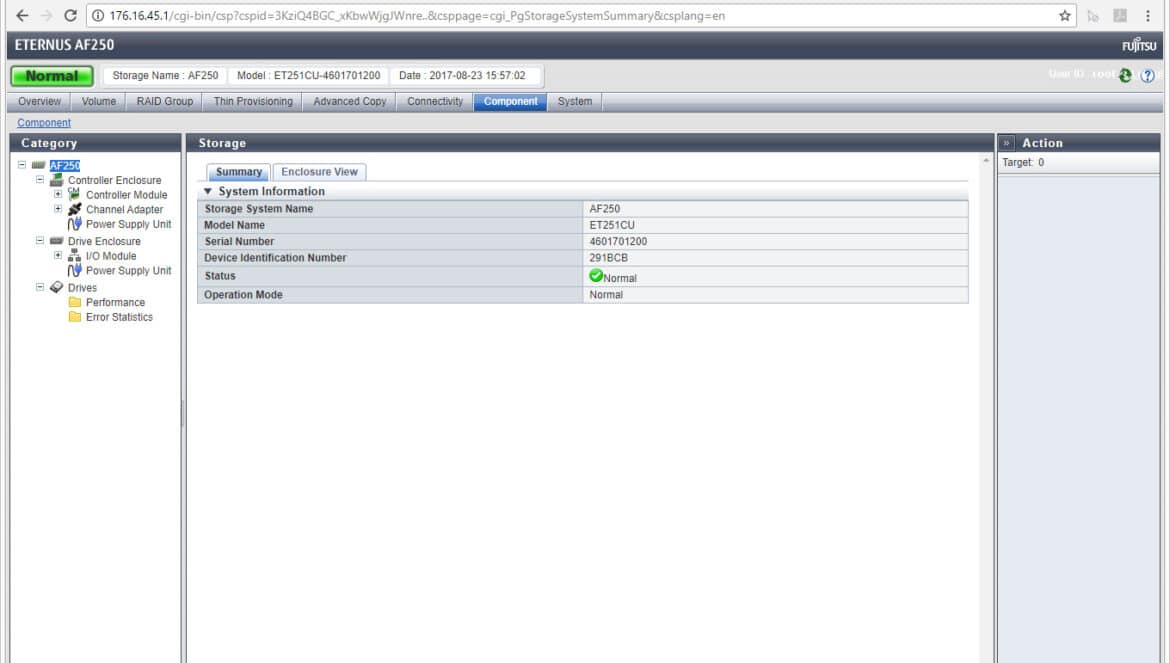The height and width of the screenshot is (663, 1170).
Task: Click the green refresh arrows icon near User ID
Action: [x=1125, y=75]
